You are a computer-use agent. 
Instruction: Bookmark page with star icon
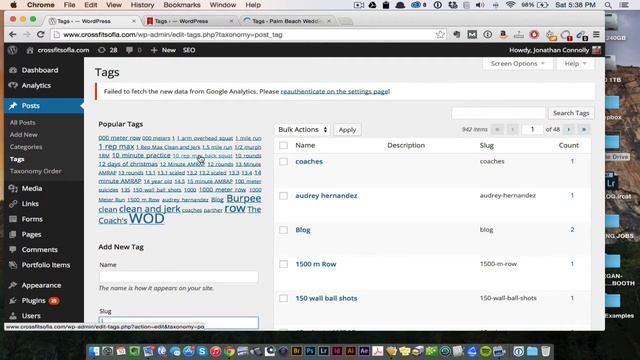[x=440, y=35]
